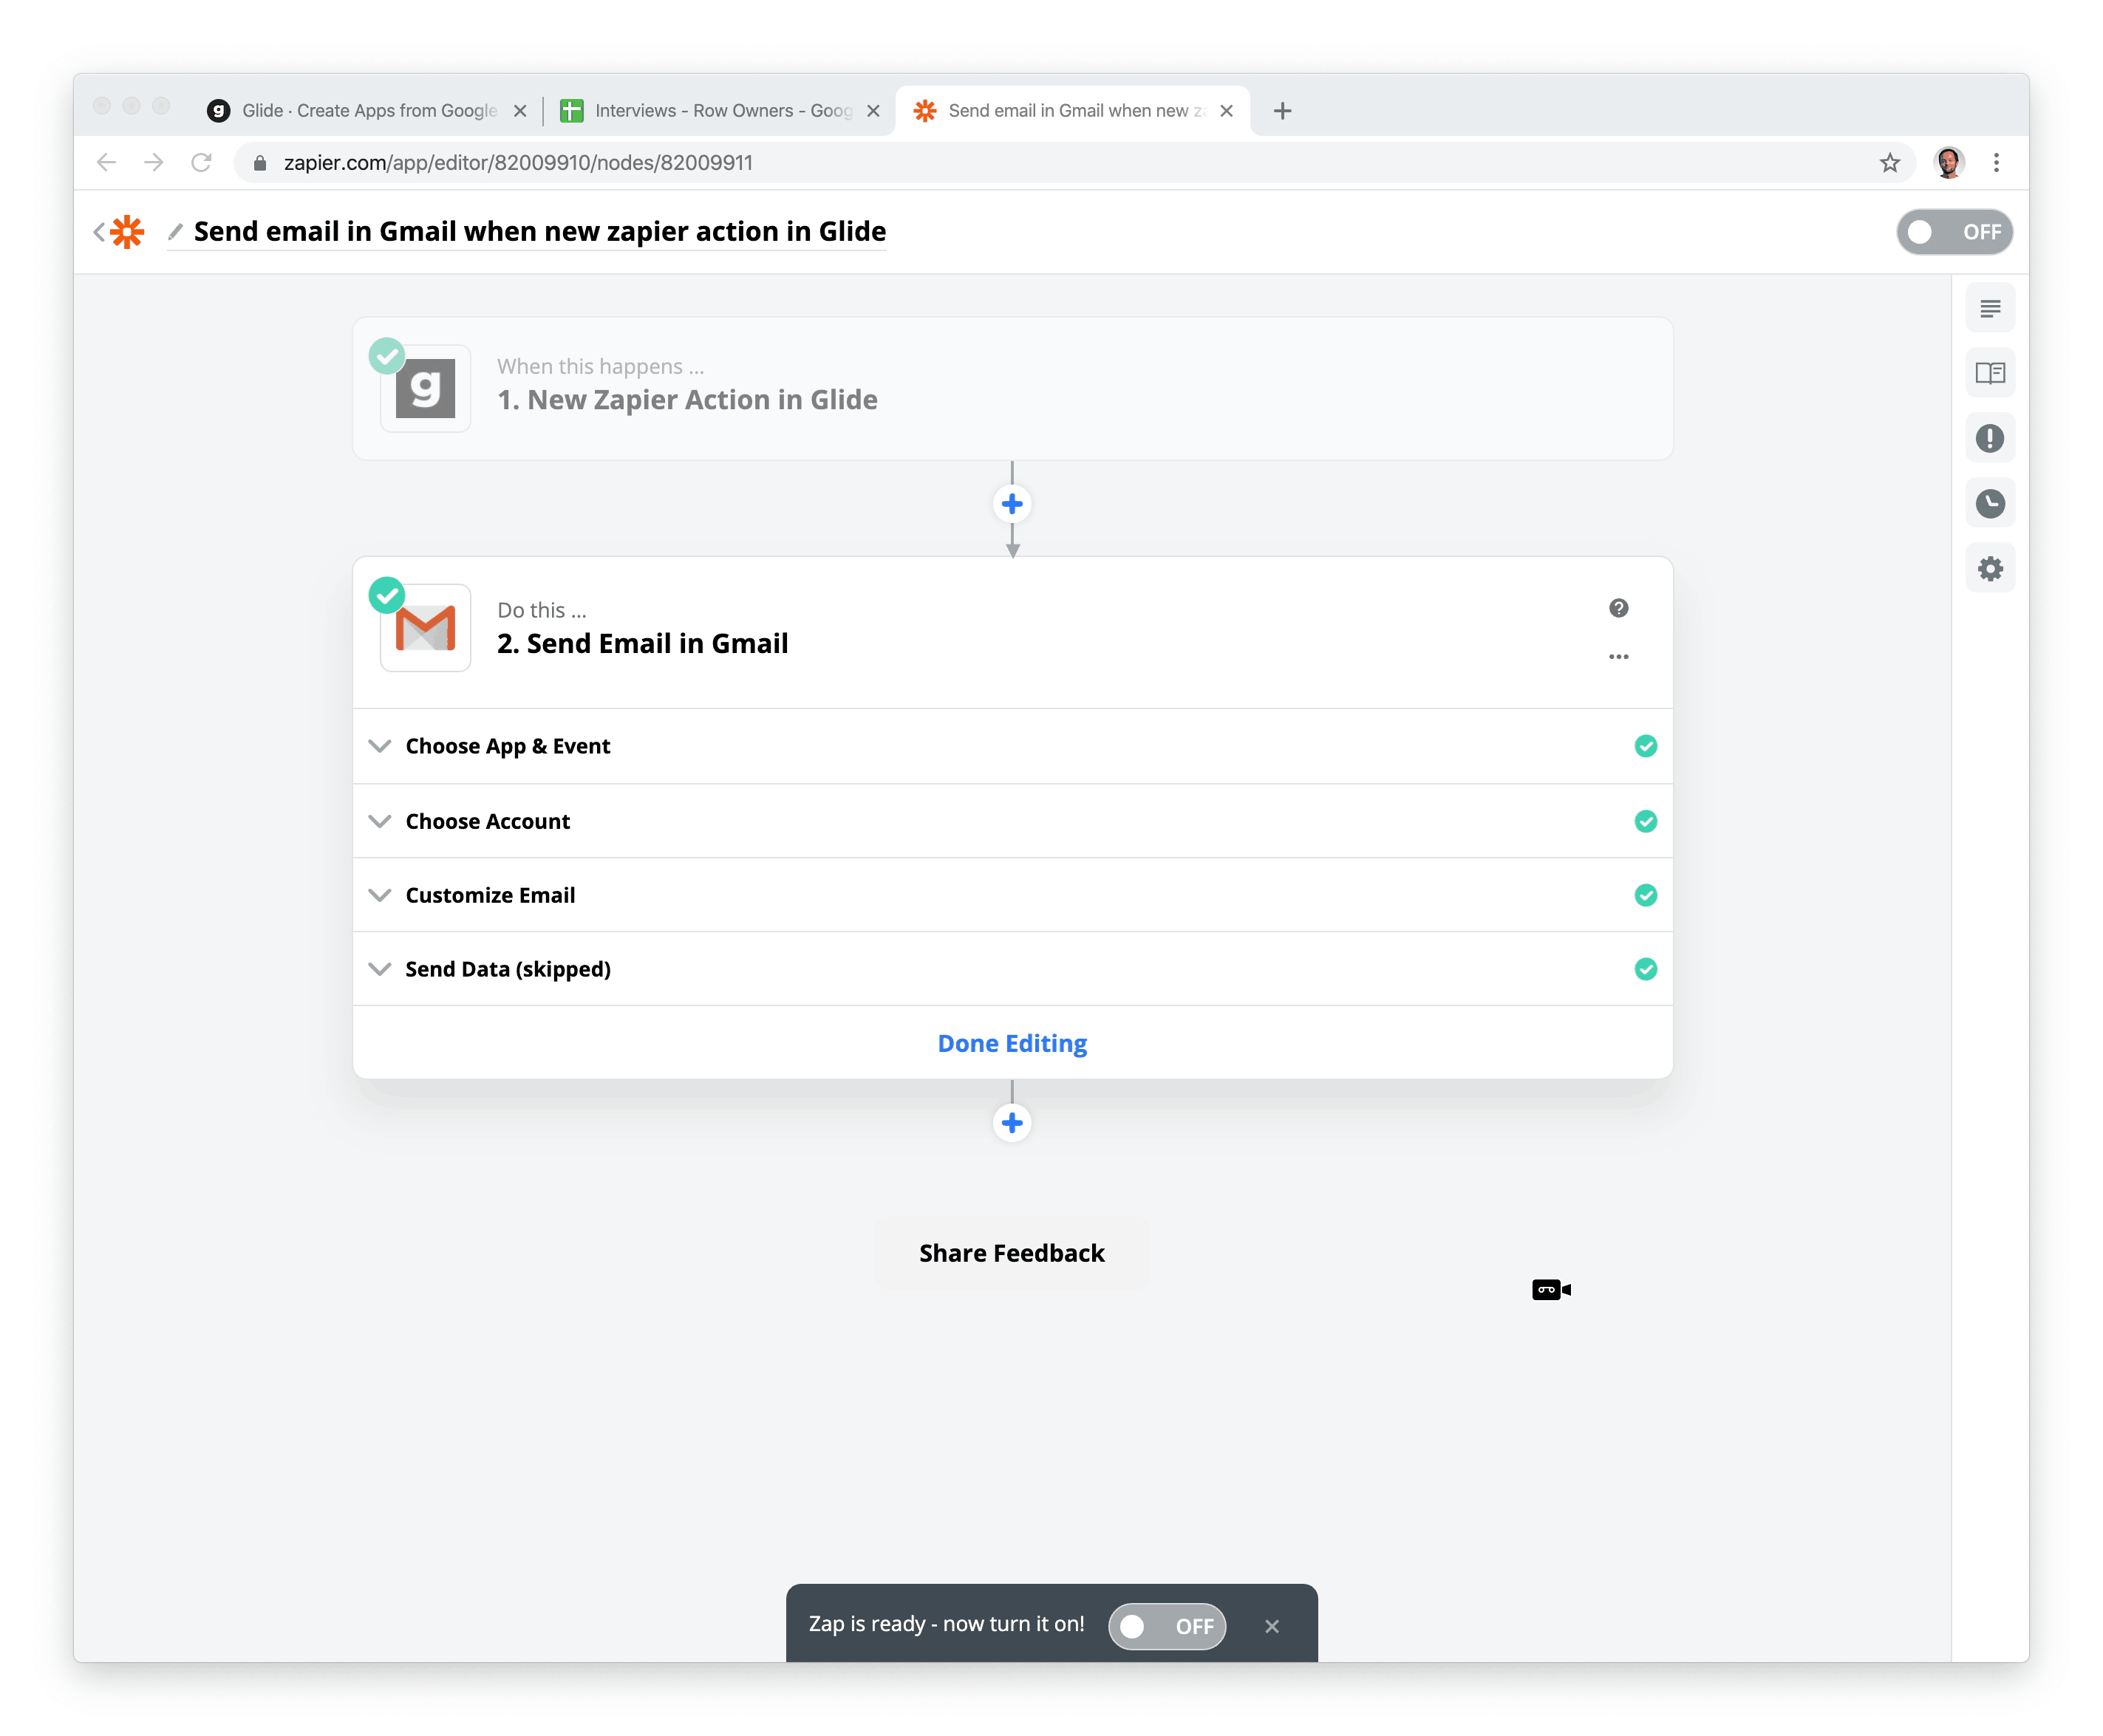This screenshot has width=2103, height=1736.
Task: Click the help question mark on Gmail step
Action: click(x=1618, y=608)
